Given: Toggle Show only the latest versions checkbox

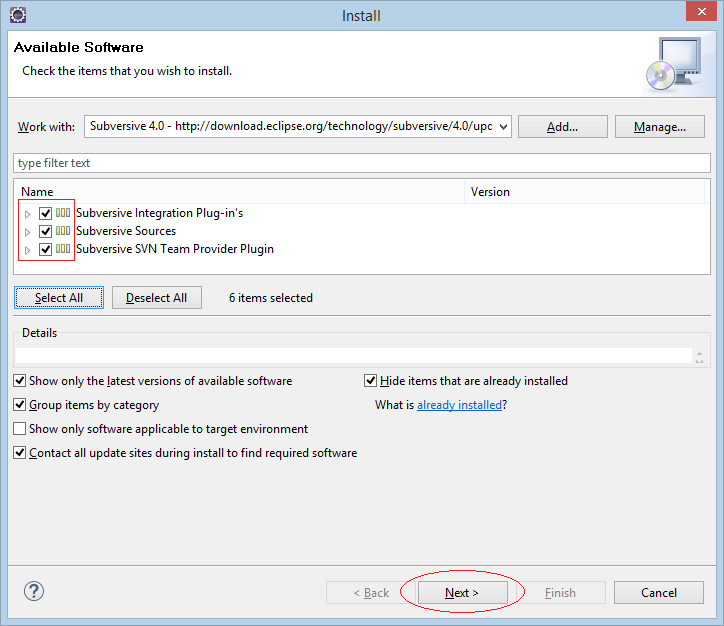Looking at the screenshot, I should pos(19,381).
